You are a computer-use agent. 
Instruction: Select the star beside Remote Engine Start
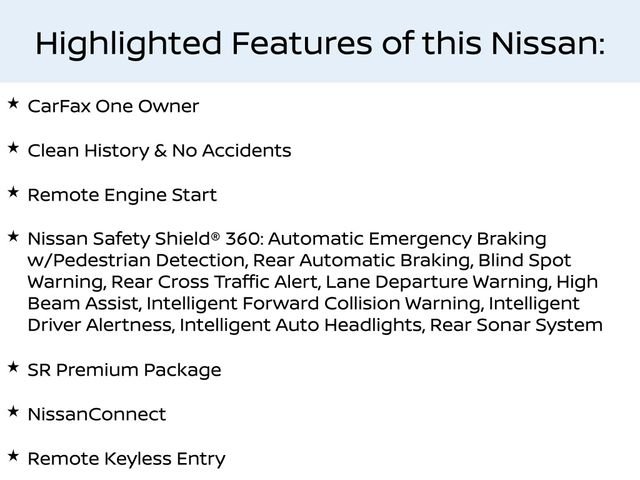13,191
